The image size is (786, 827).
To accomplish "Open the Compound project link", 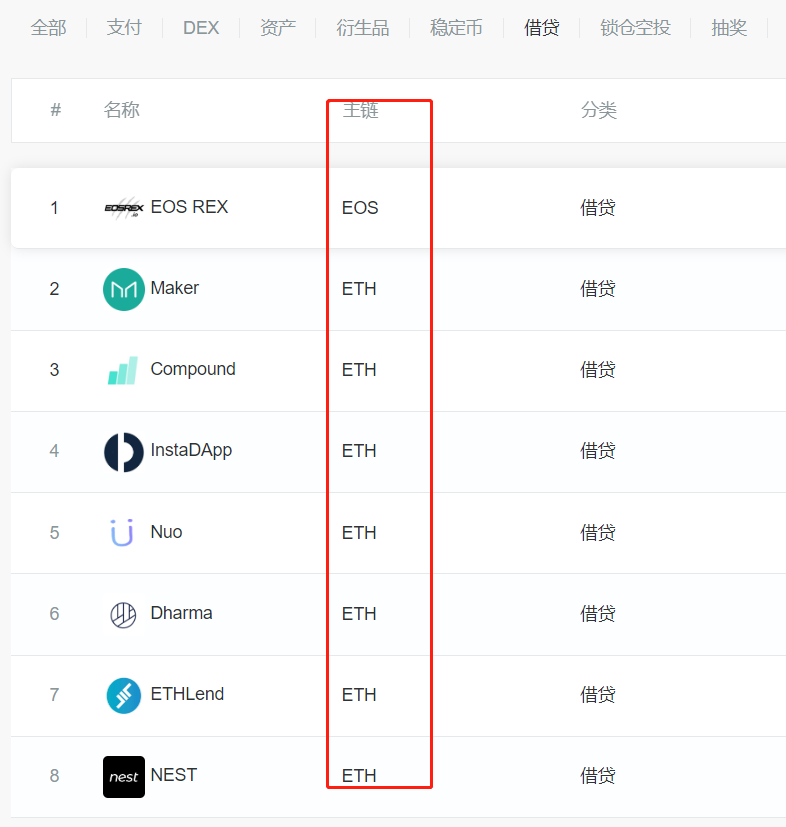I will coord(193,369).
